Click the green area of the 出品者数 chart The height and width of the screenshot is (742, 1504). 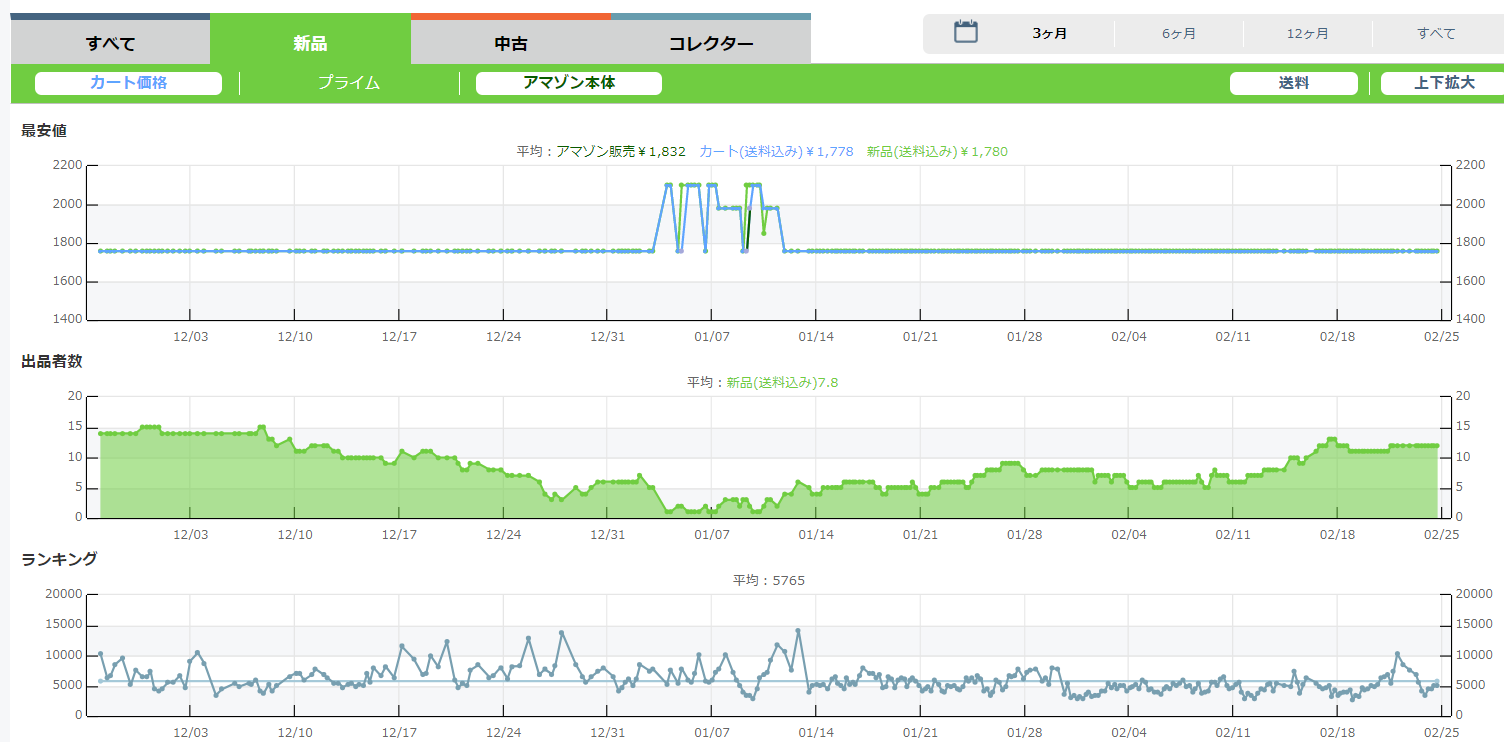[x=300, y=490]
